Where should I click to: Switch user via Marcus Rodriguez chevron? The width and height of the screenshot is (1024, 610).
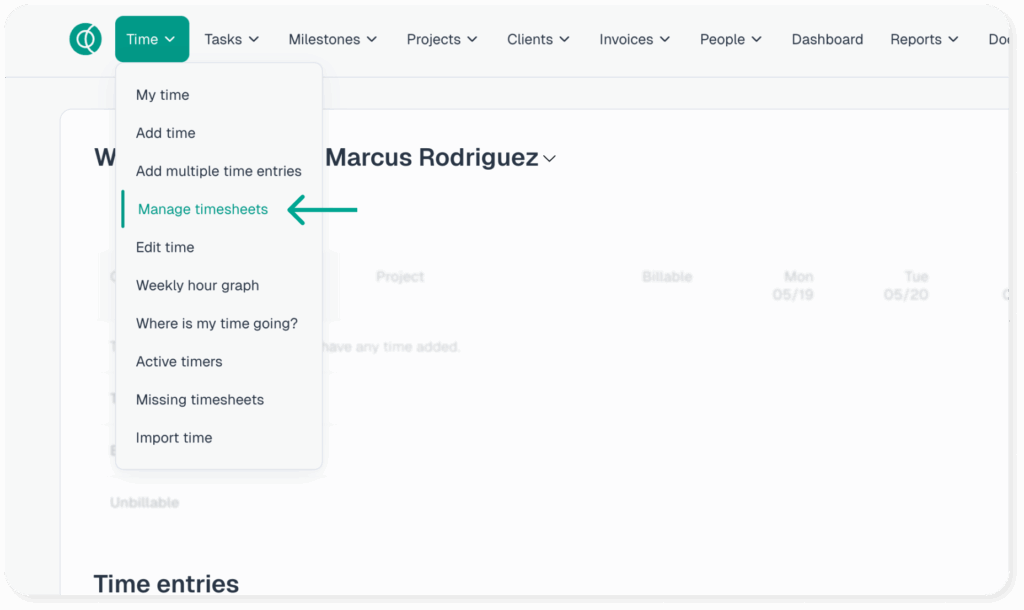coord(549,159)
